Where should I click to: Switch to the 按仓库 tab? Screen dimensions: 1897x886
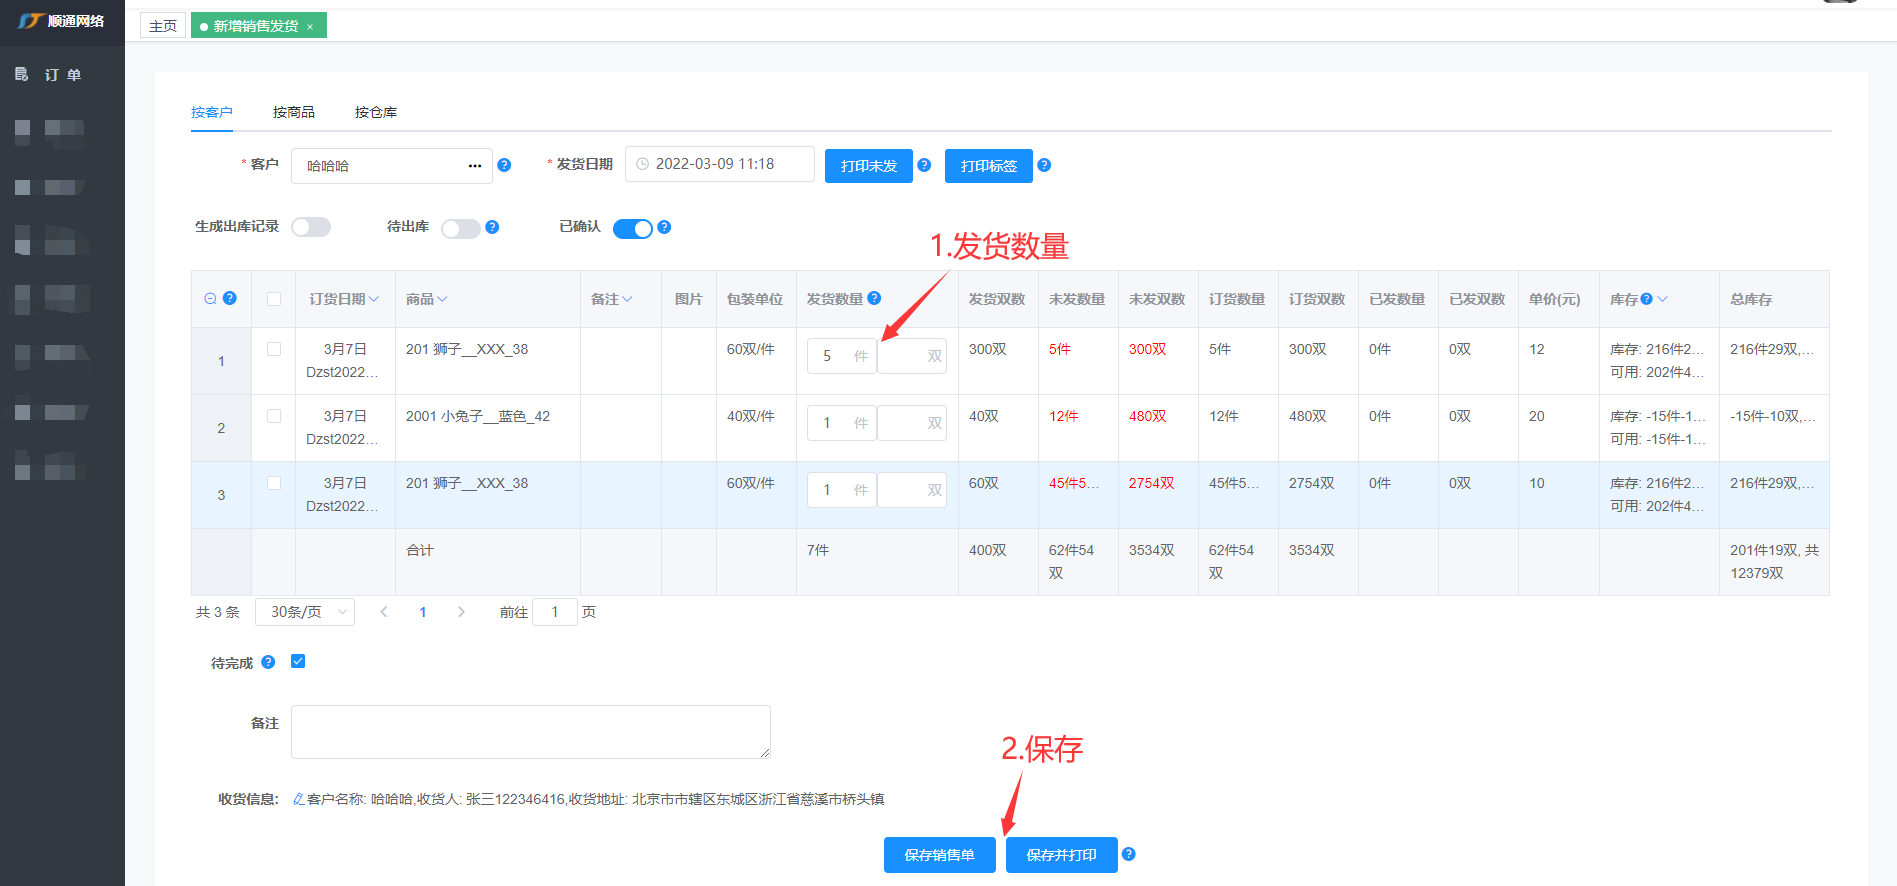(375, 112)
